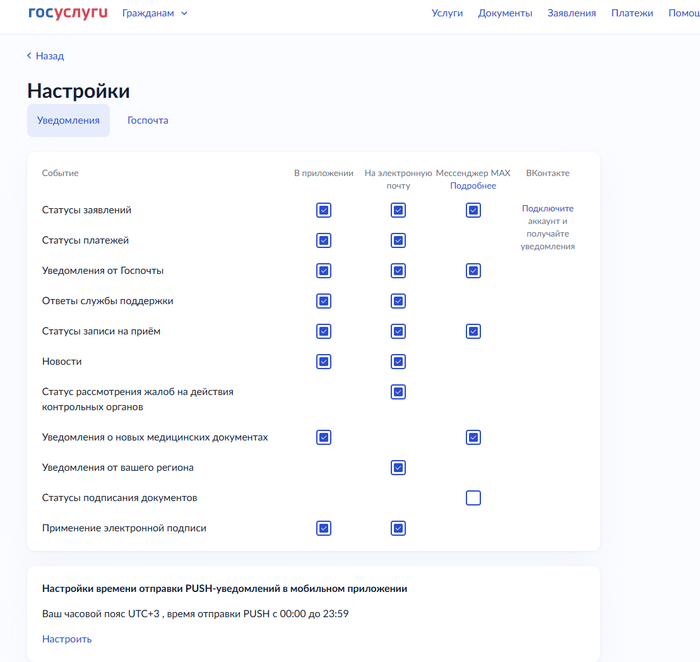
Task: Click the back arrow chevron icon
Action: coord(29,56)
